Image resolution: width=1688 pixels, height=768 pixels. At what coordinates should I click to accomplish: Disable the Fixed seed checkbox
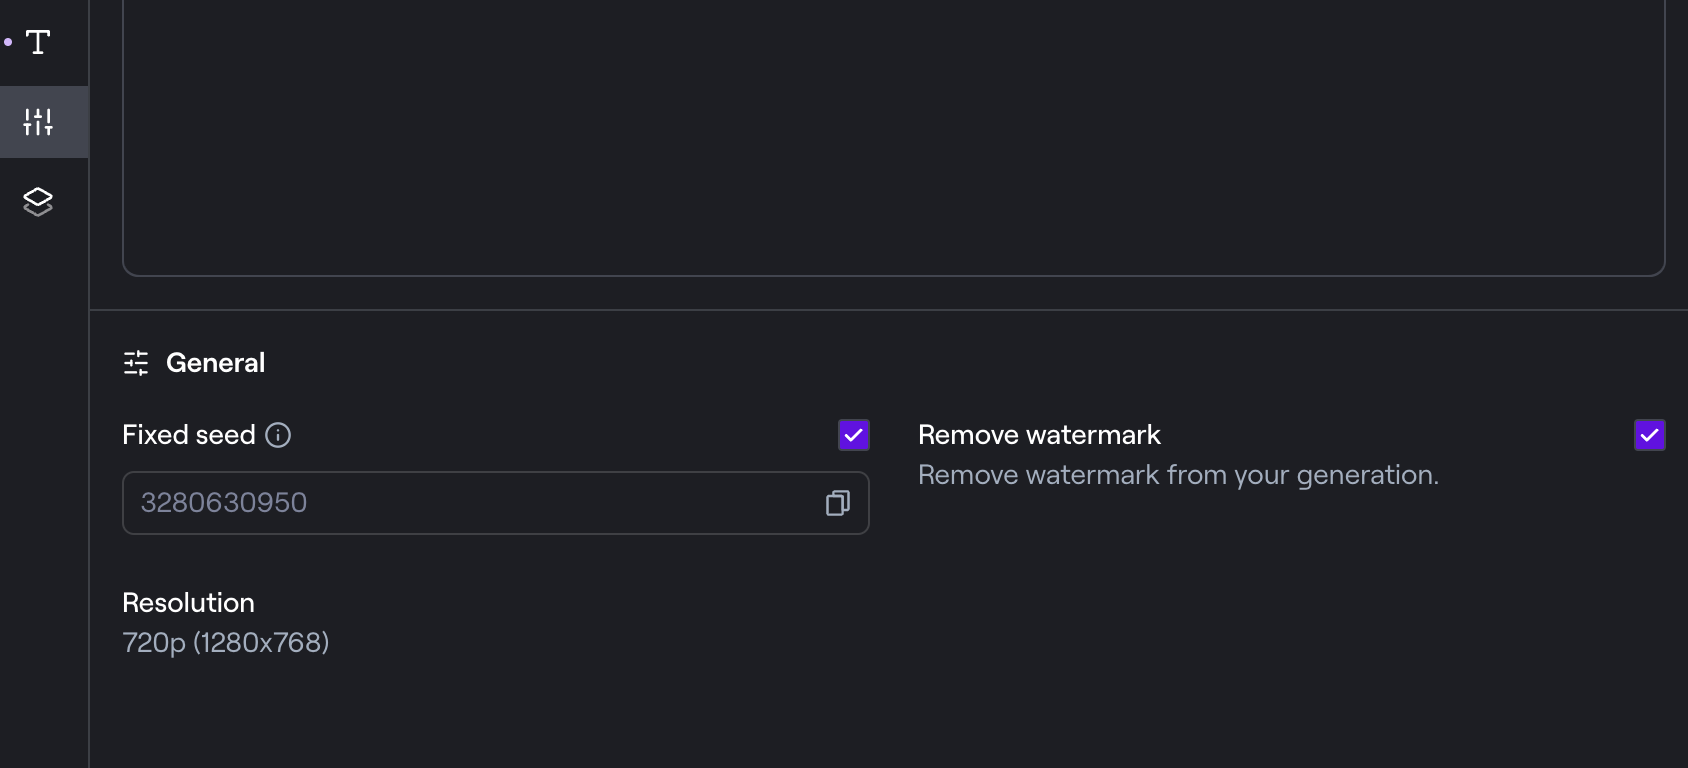click(854, 435)
